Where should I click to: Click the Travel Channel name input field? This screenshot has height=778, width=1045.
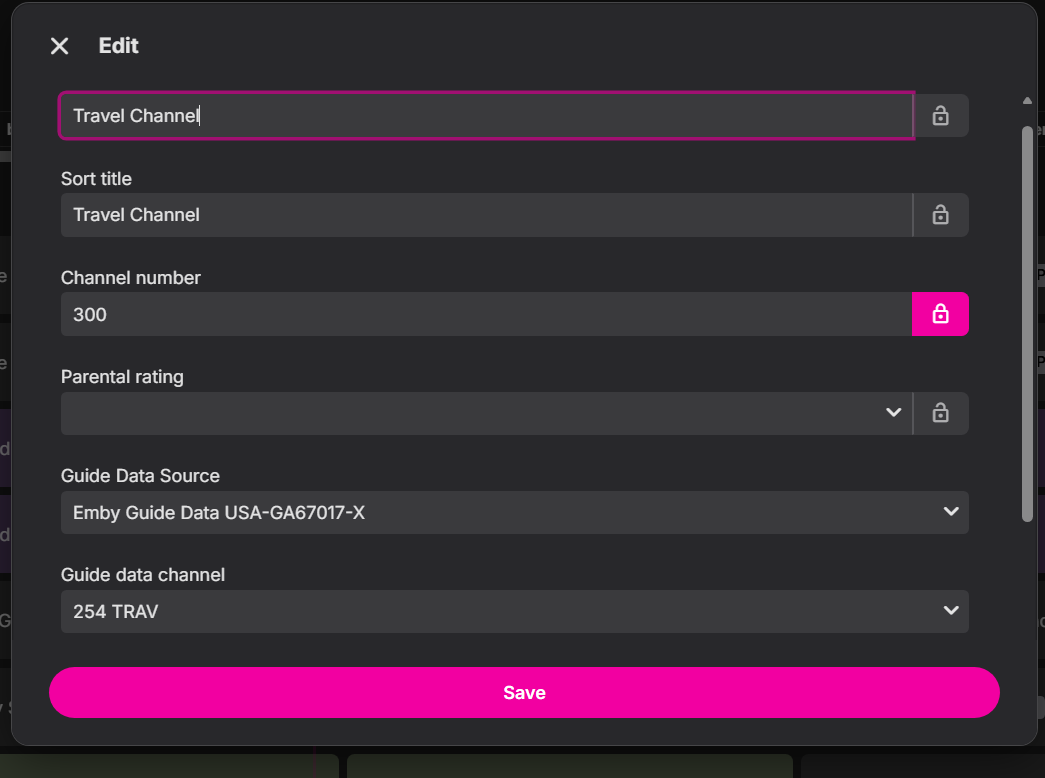point(486,116)
